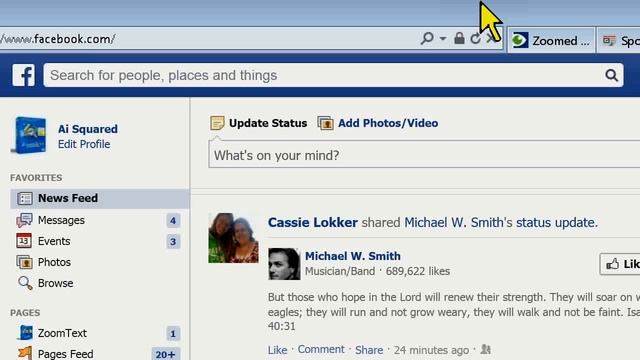Screen dimensions: 640x360
Task: Click the ZoomText count badge 1
Action: click(173, 334)
